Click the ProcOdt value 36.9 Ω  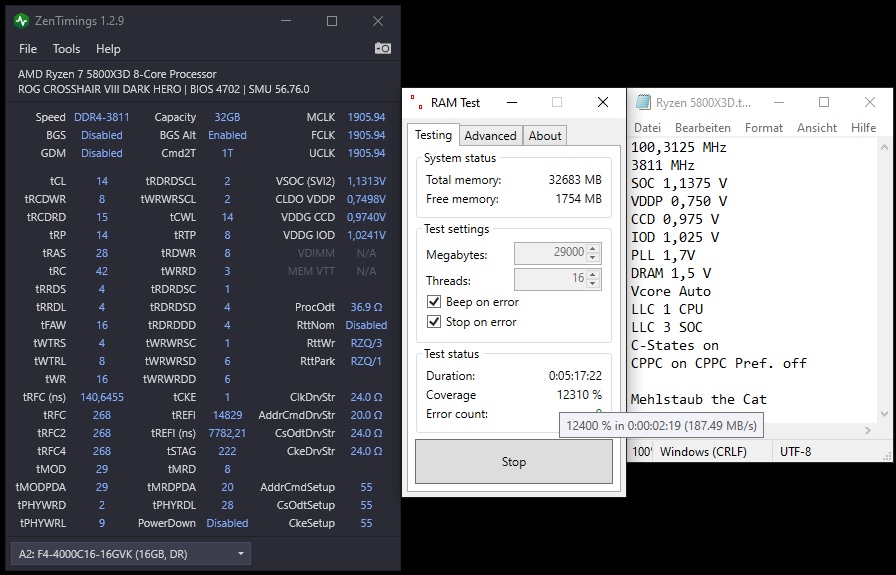pyautogui.click(x=366, y=307)
